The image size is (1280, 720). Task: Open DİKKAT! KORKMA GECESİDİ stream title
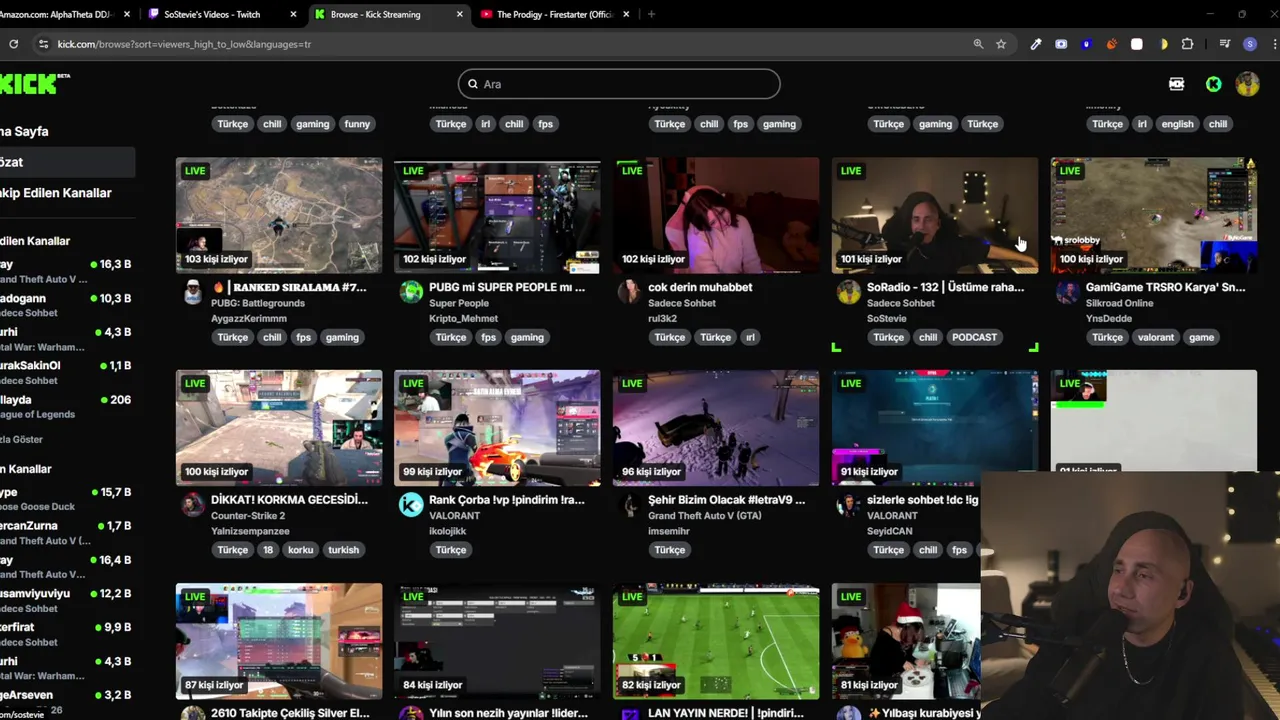[289, 500]
